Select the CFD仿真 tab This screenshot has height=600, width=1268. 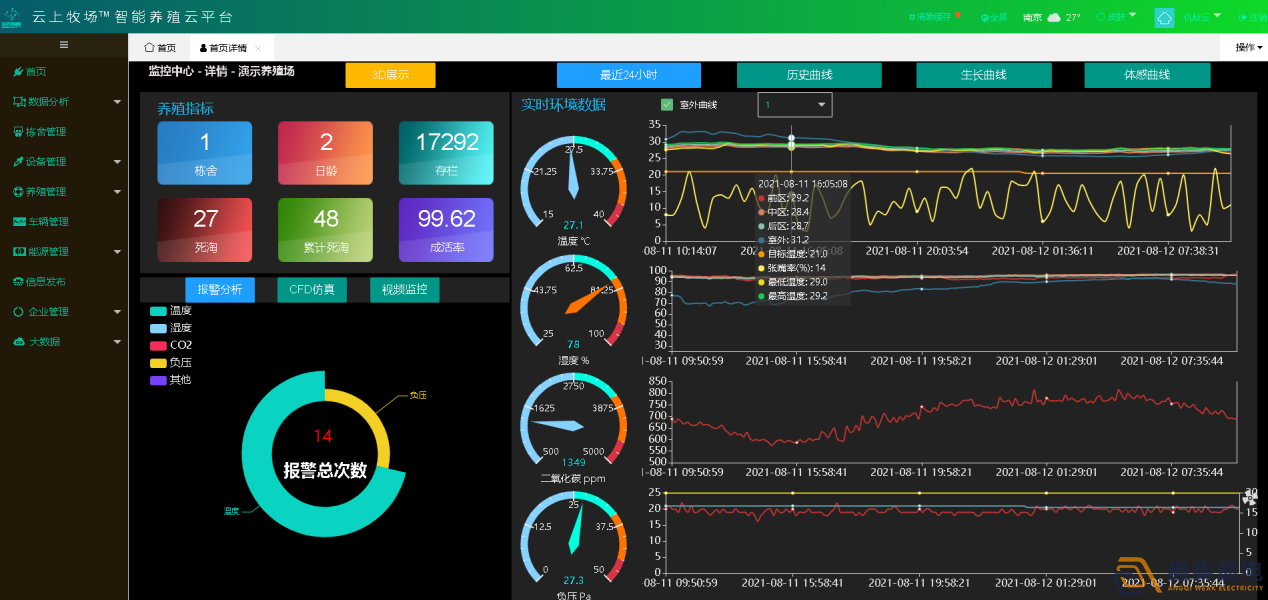click(x=312, y=290)
